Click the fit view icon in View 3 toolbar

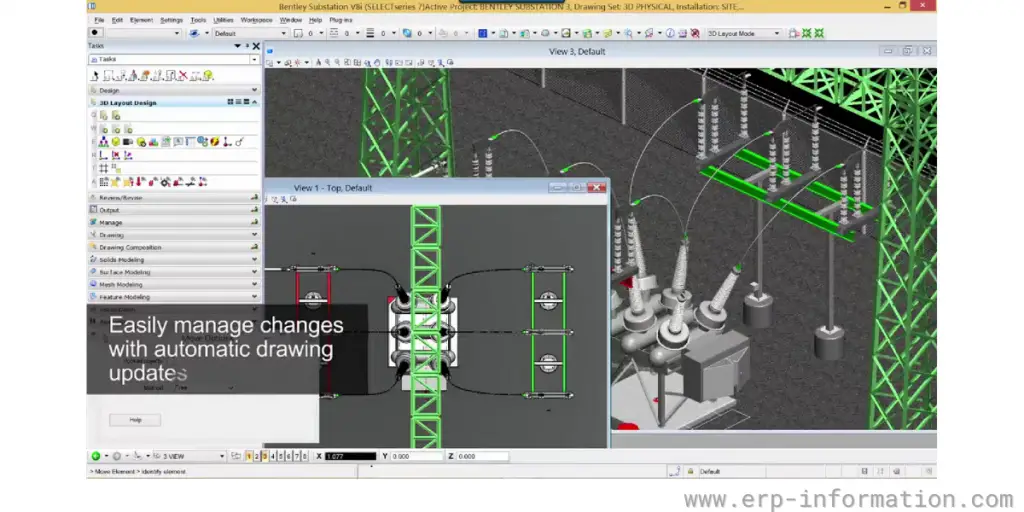[x=357, y=63]
